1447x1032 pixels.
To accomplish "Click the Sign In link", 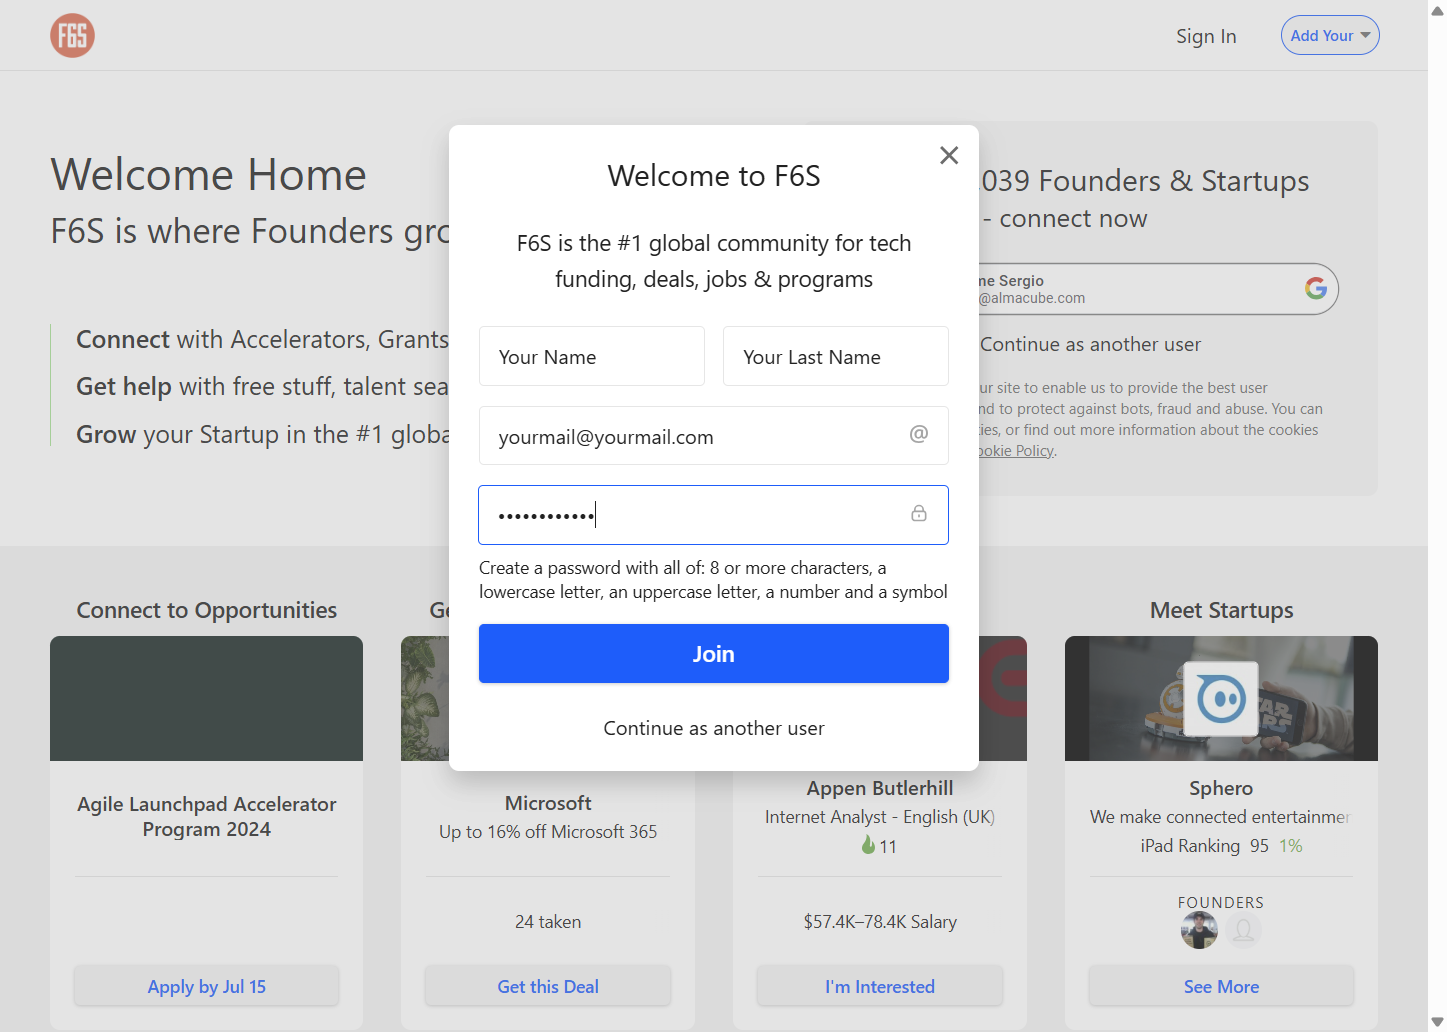I will [1206, 37].
